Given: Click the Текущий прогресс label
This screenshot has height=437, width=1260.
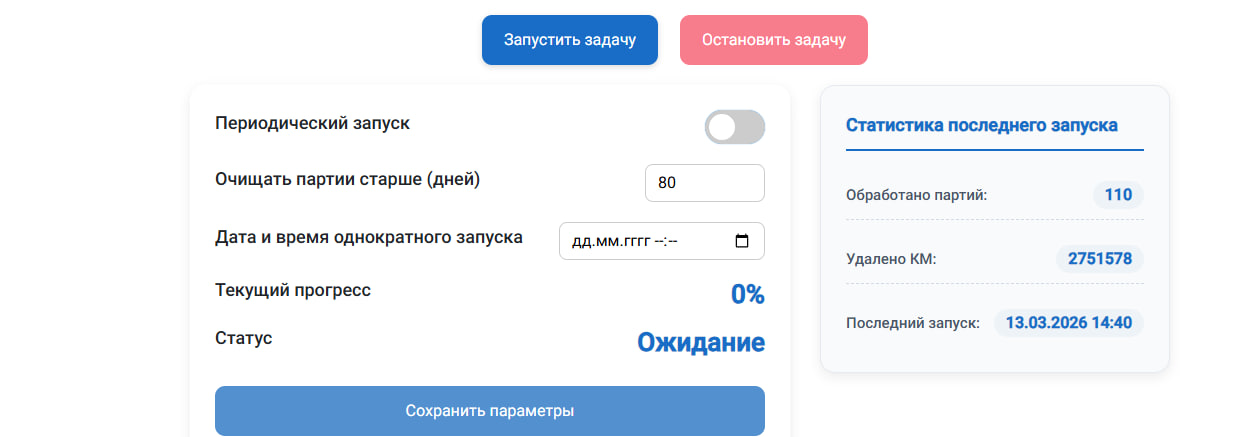Looking at the screenshot, I should [x=293, y=290].
